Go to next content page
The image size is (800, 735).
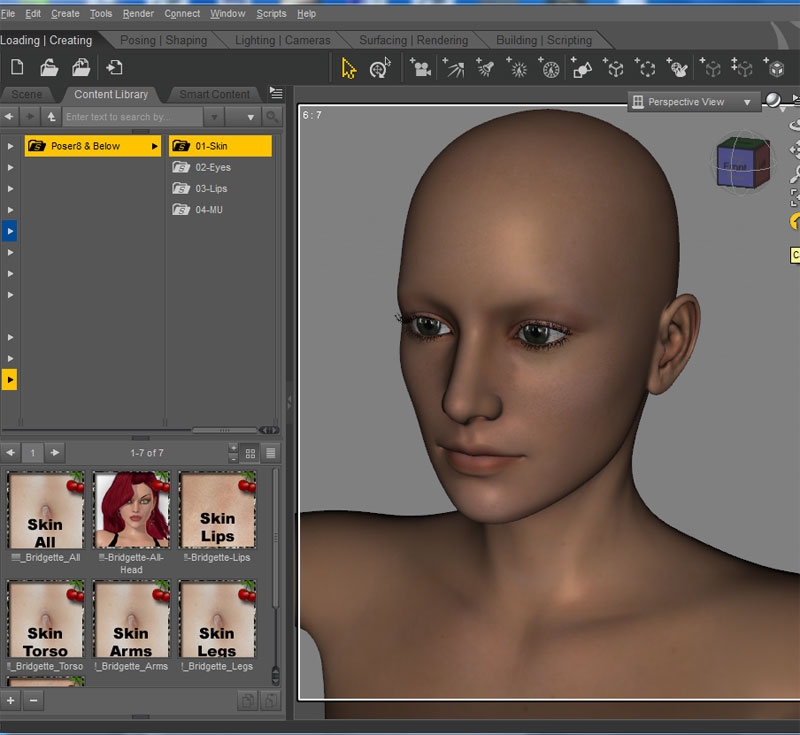coord(55,453)
